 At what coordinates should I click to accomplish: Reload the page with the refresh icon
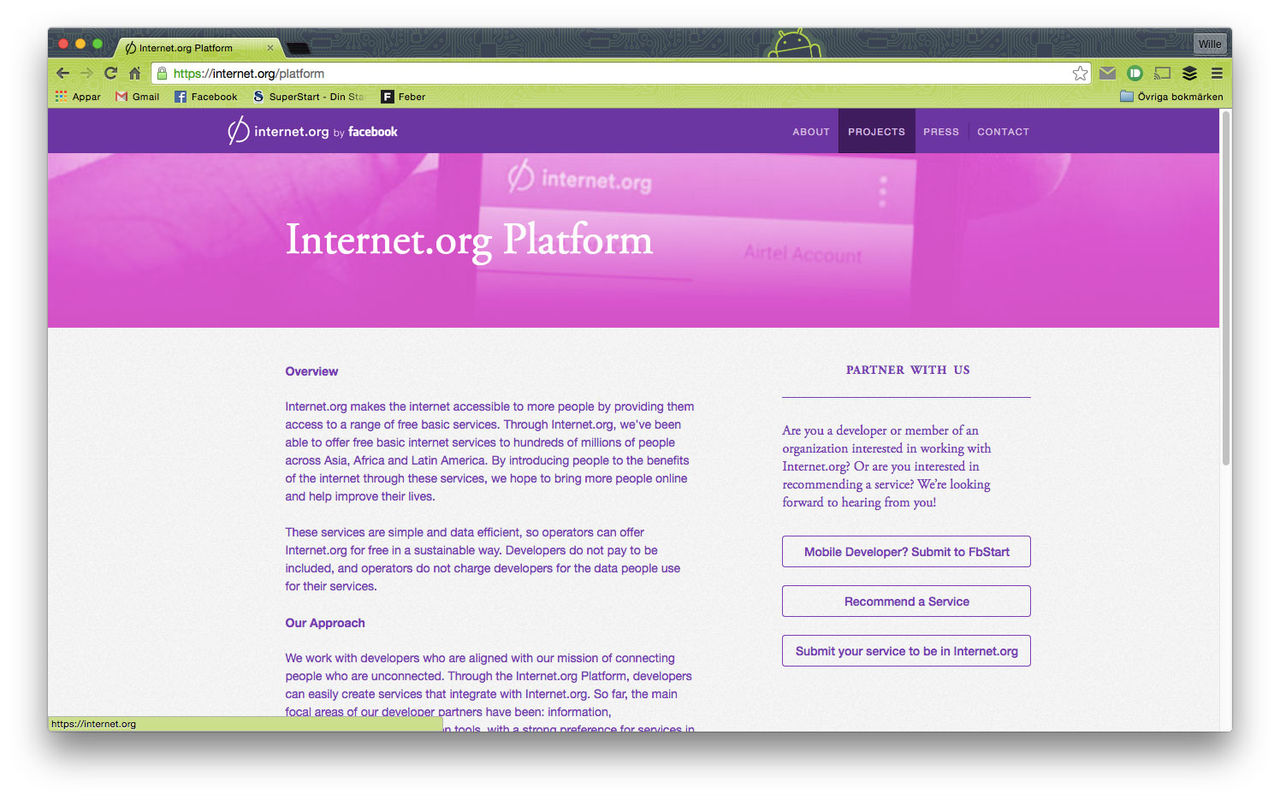(x=111, y=73)
